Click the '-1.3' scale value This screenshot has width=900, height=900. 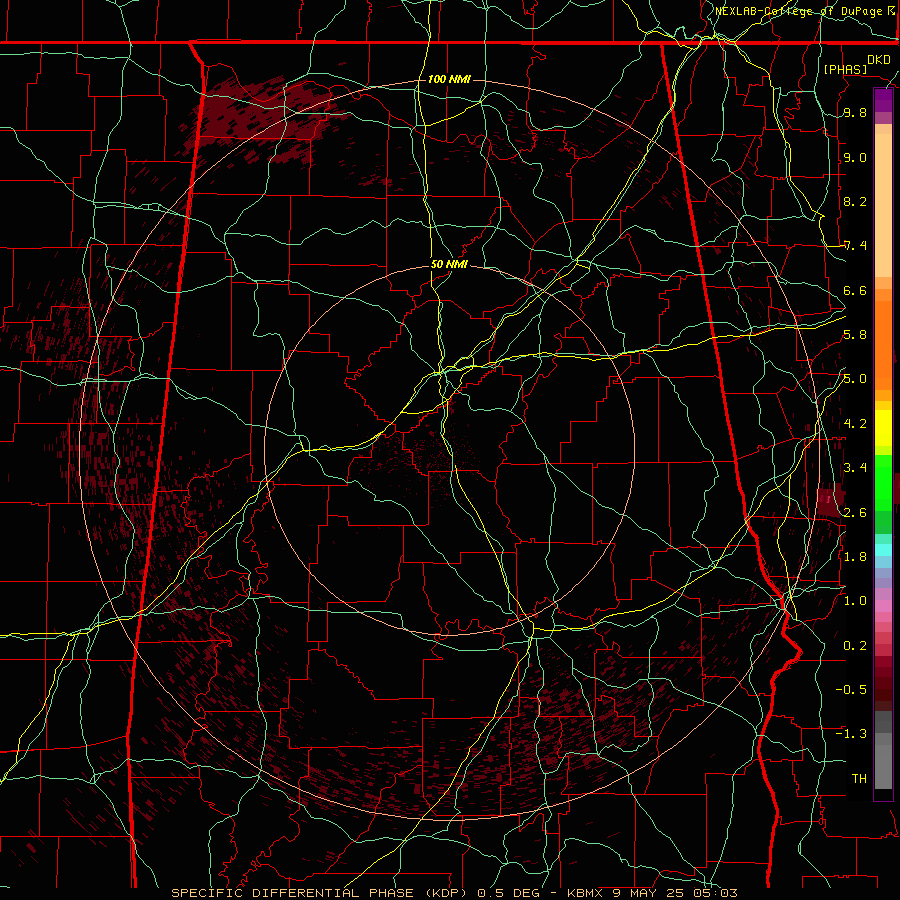coord(851,734)
